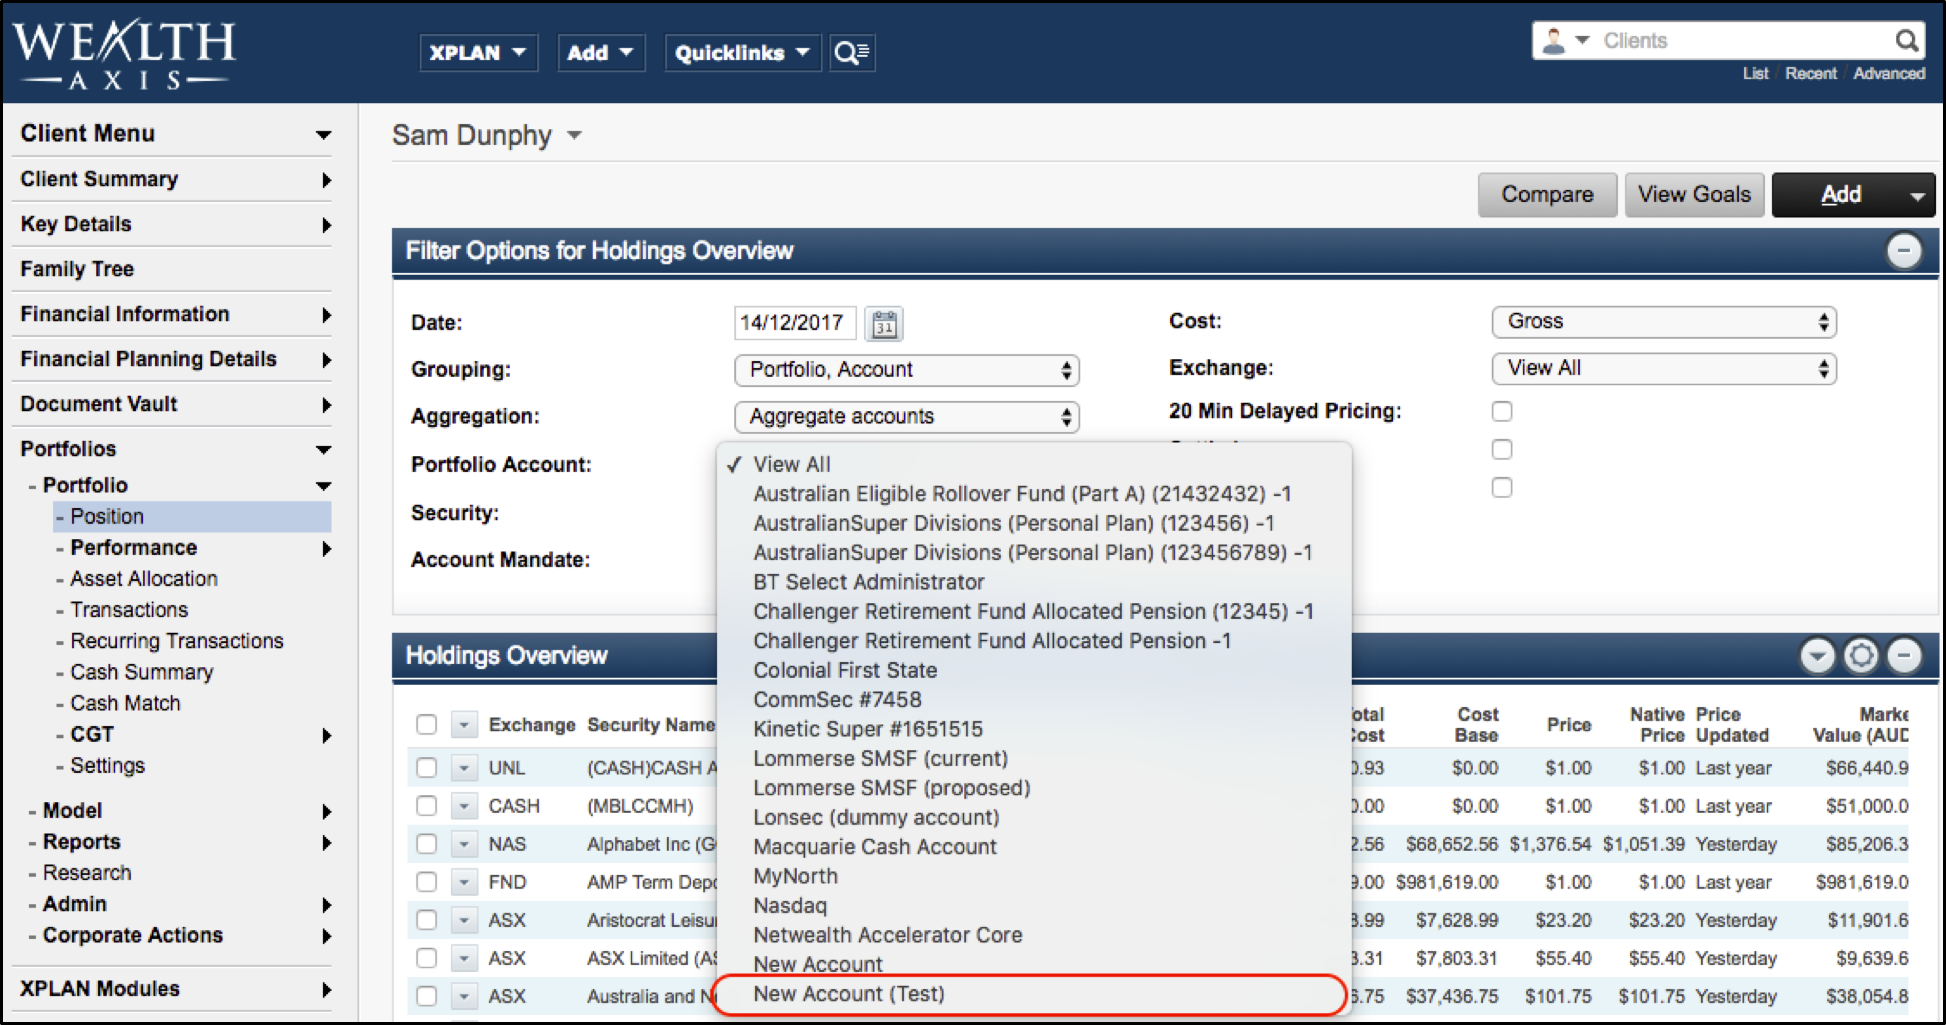Screen dimensions: 1946x1025
Task: Collapse the Filter Options panel
Action: click(1904, 251)
